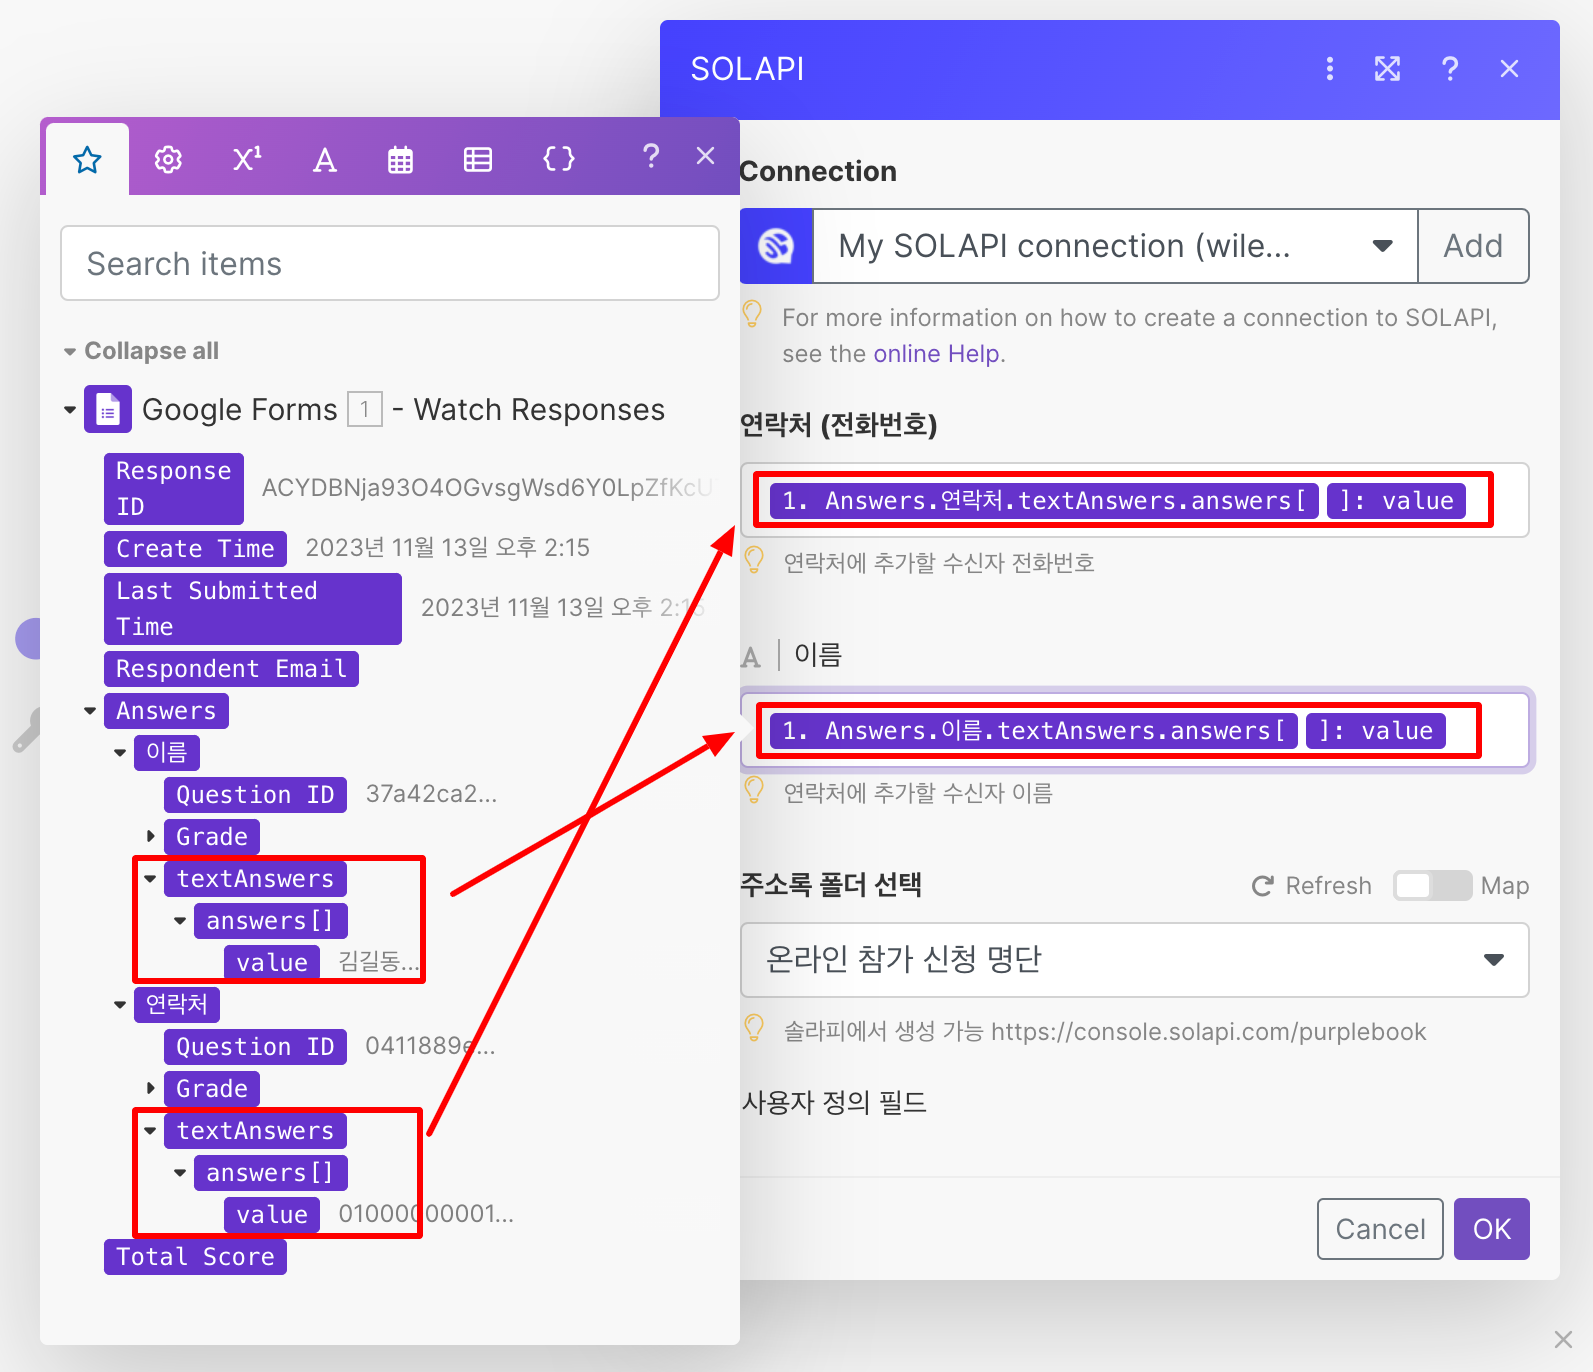Click Response ID value text
Screen dimensions: 1593x1372
click(488, 488)
